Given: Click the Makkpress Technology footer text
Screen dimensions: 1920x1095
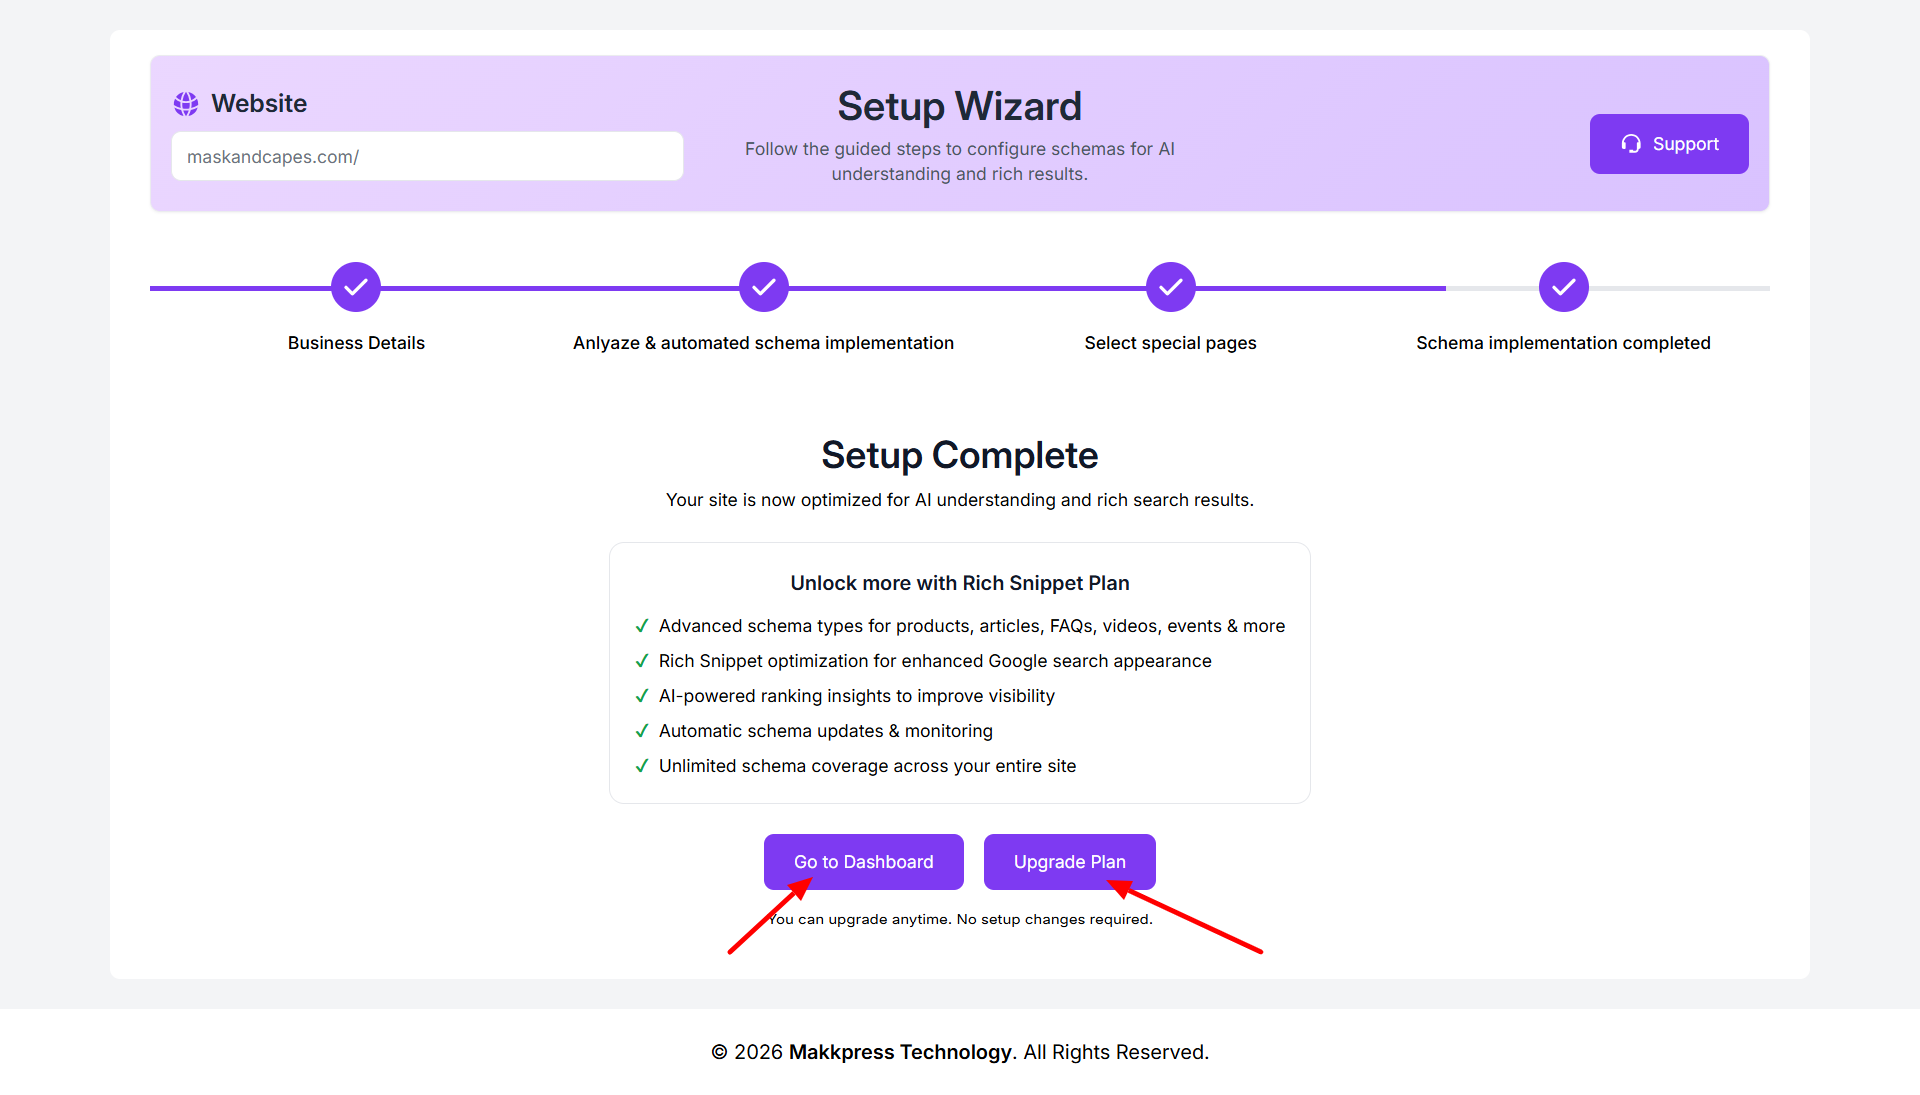Looking at the screenshot, I should click(900, 1052).
